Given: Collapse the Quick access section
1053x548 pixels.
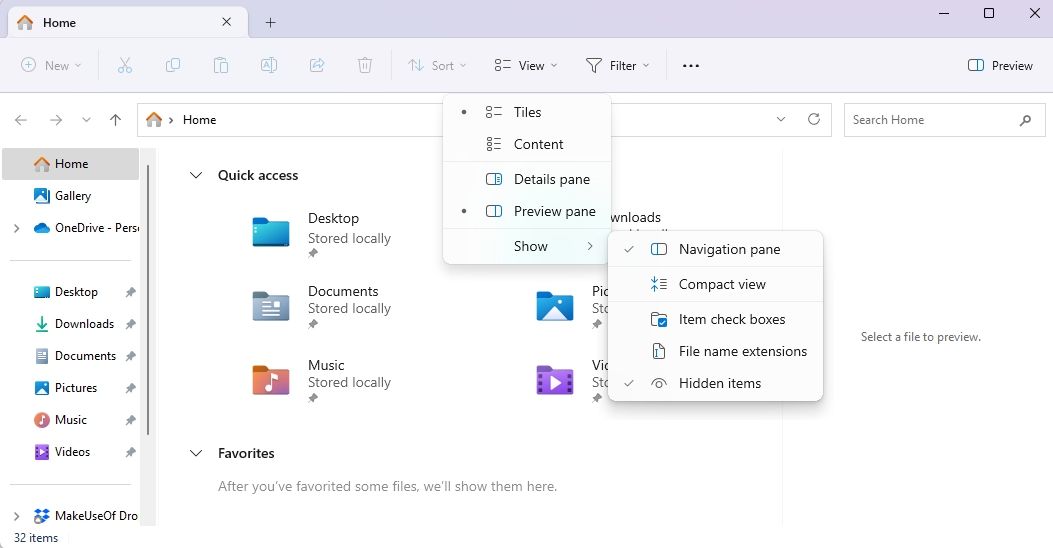Looking at the screenshot, I should (x=196, y=175).
